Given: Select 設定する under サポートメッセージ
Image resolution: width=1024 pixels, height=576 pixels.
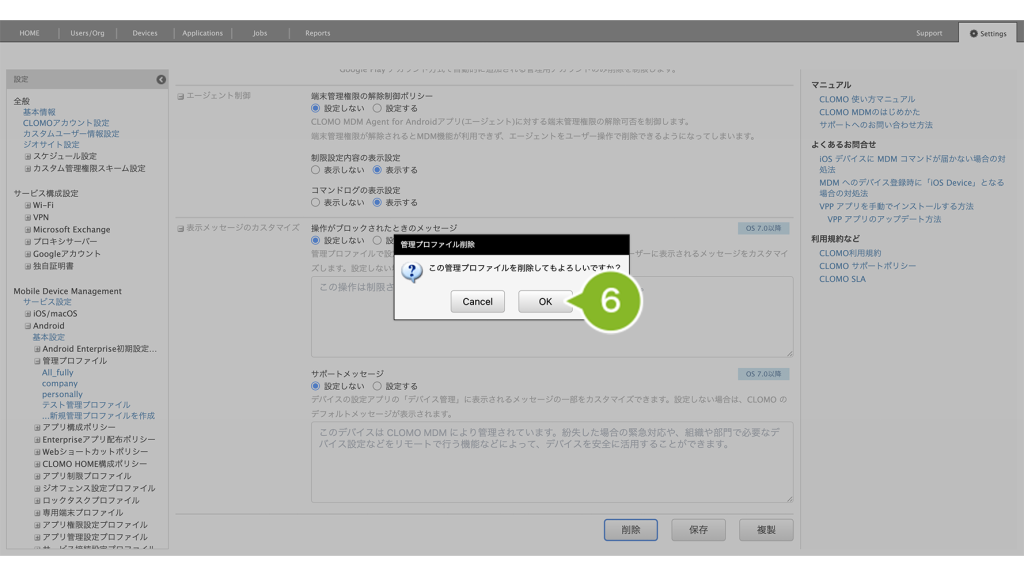Looking at the screenshot, I should 377,386.
